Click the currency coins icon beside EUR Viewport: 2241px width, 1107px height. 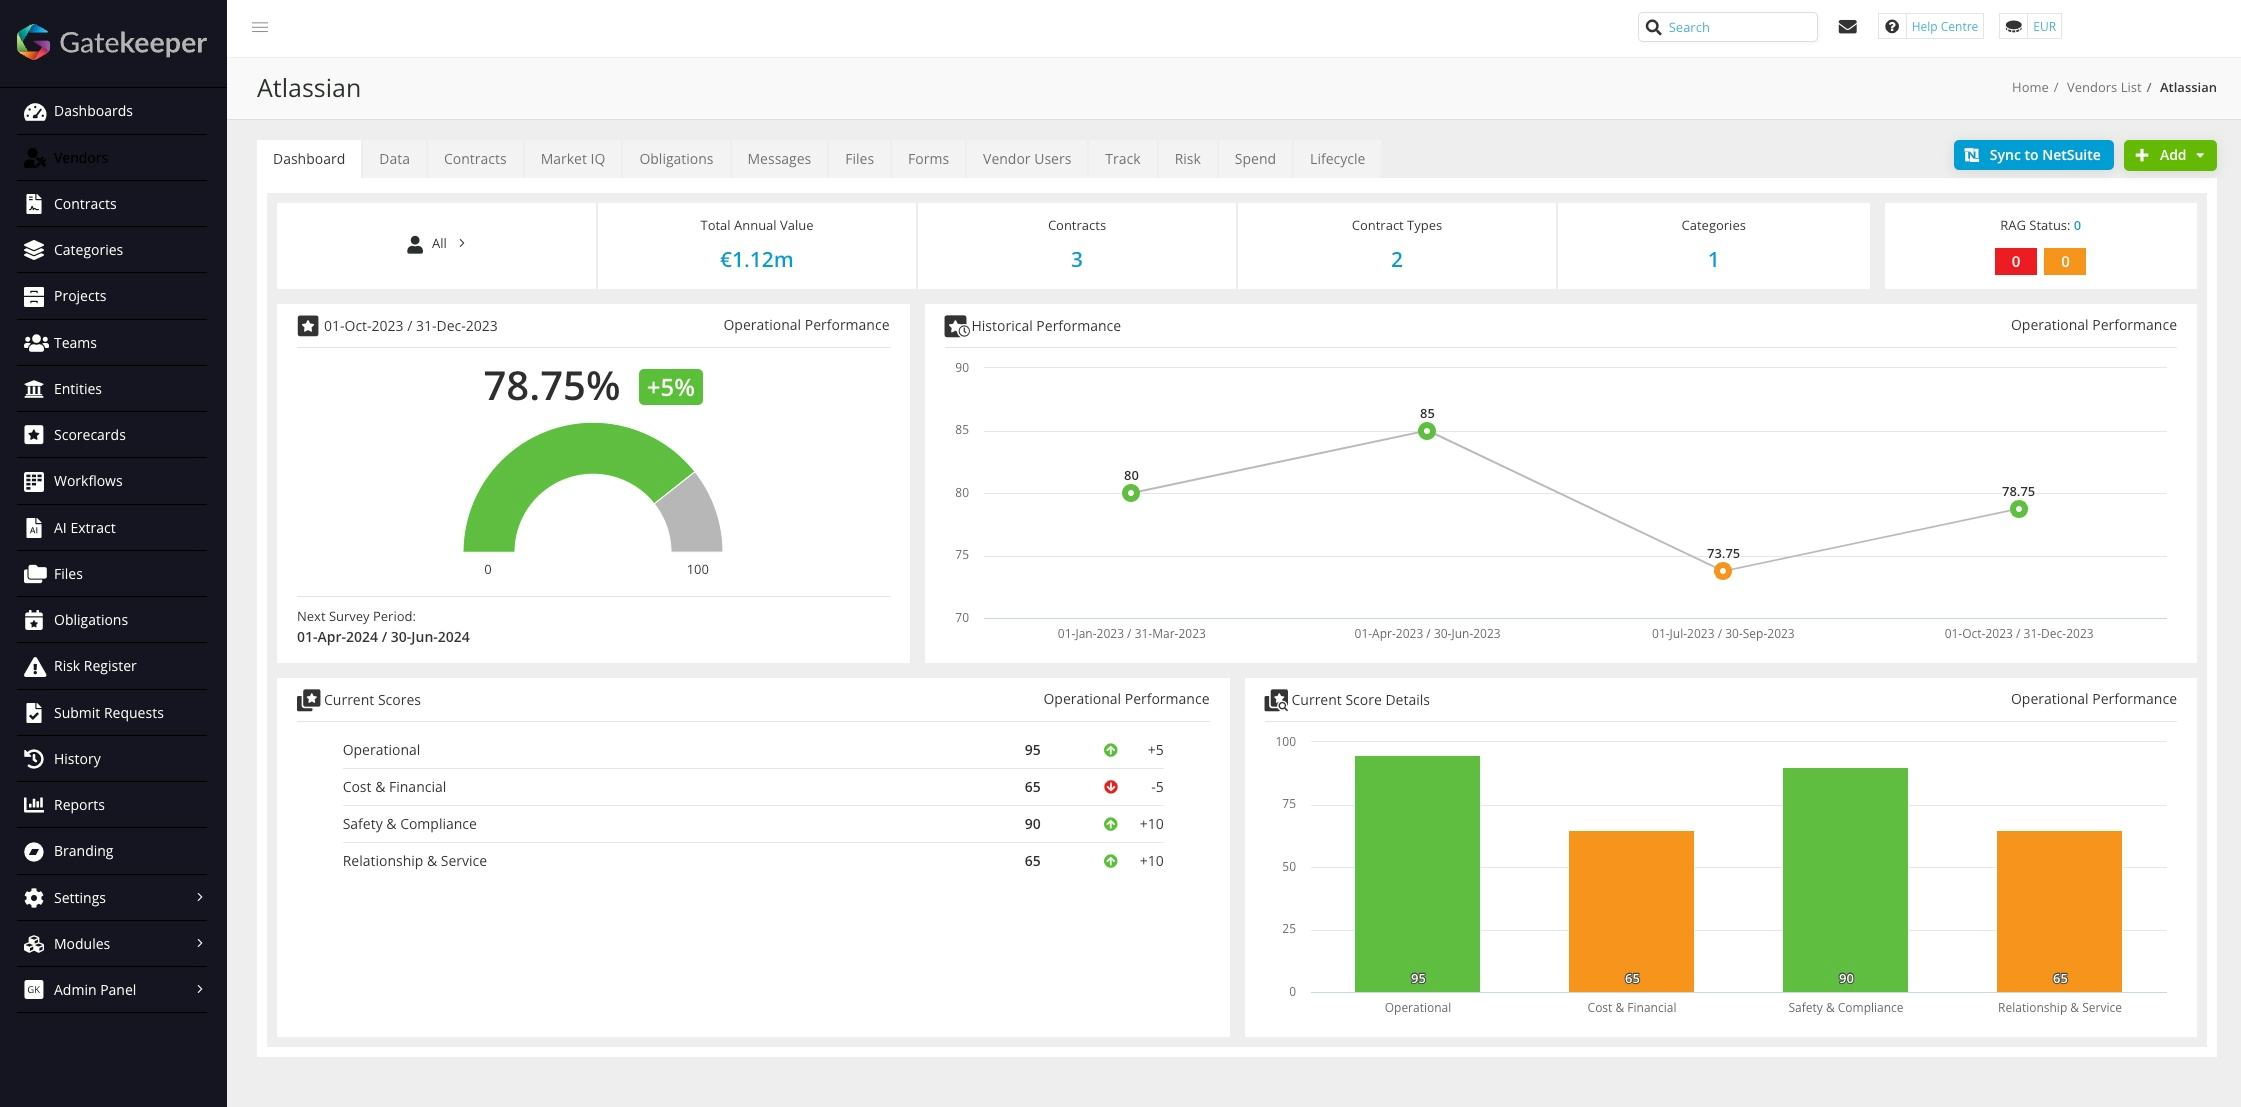click(x=2014, y=27)
